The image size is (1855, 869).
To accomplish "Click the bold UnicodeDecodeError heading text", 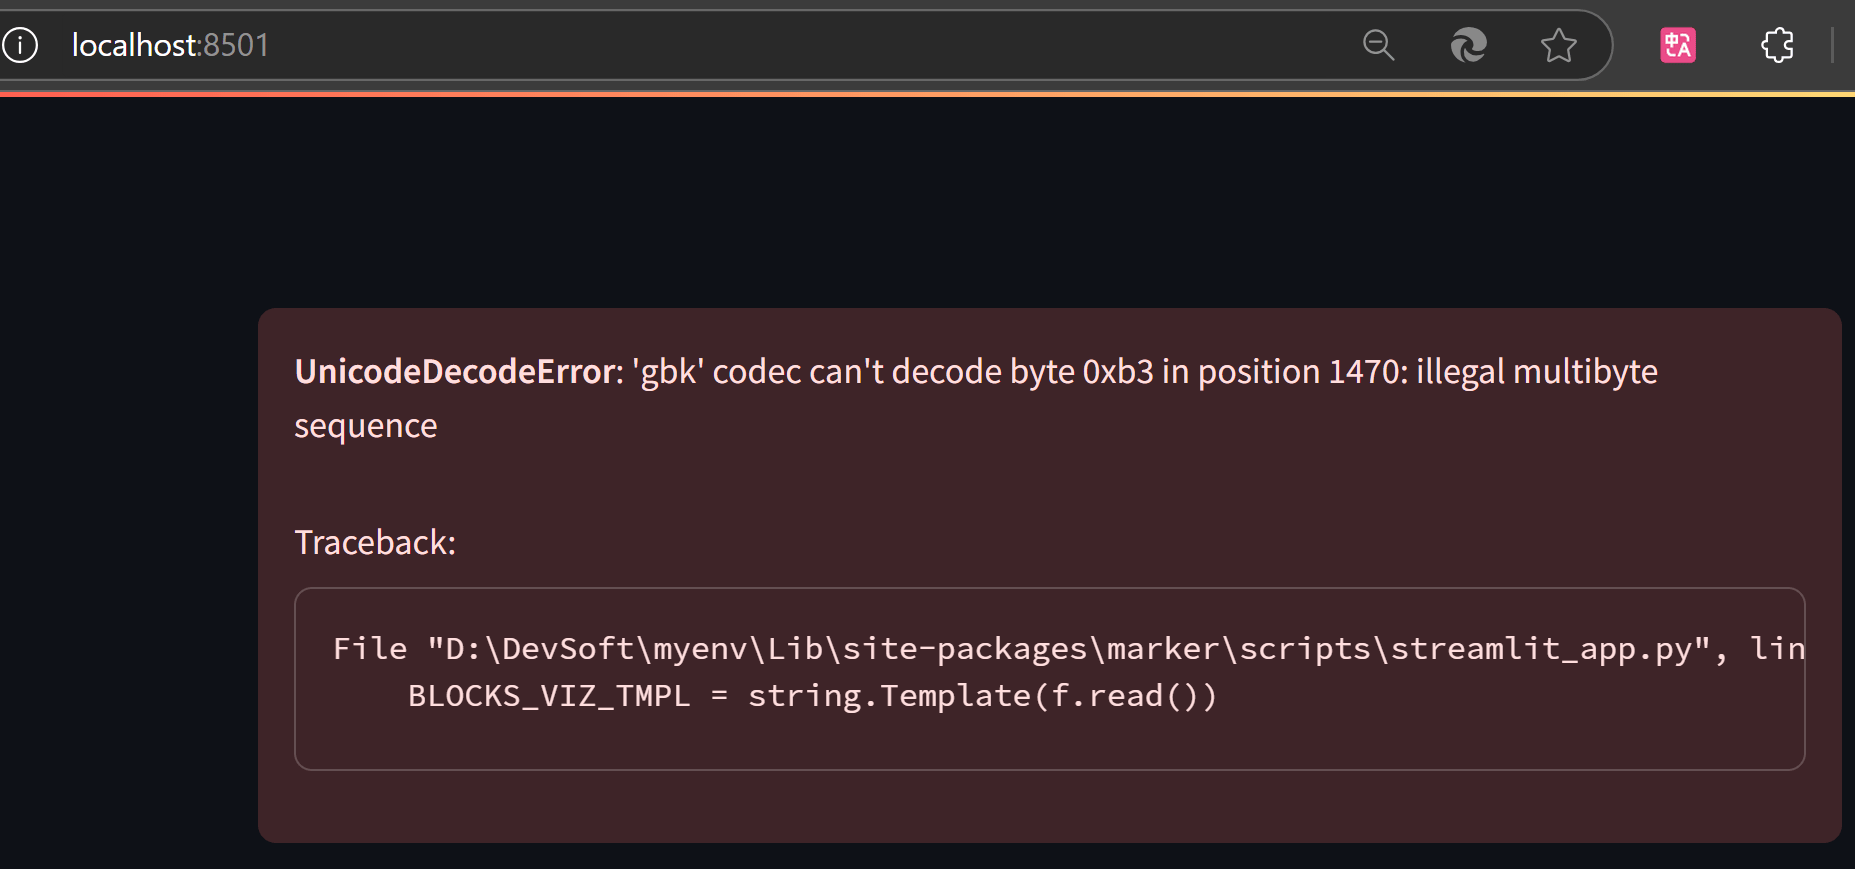I will point(456,372).
